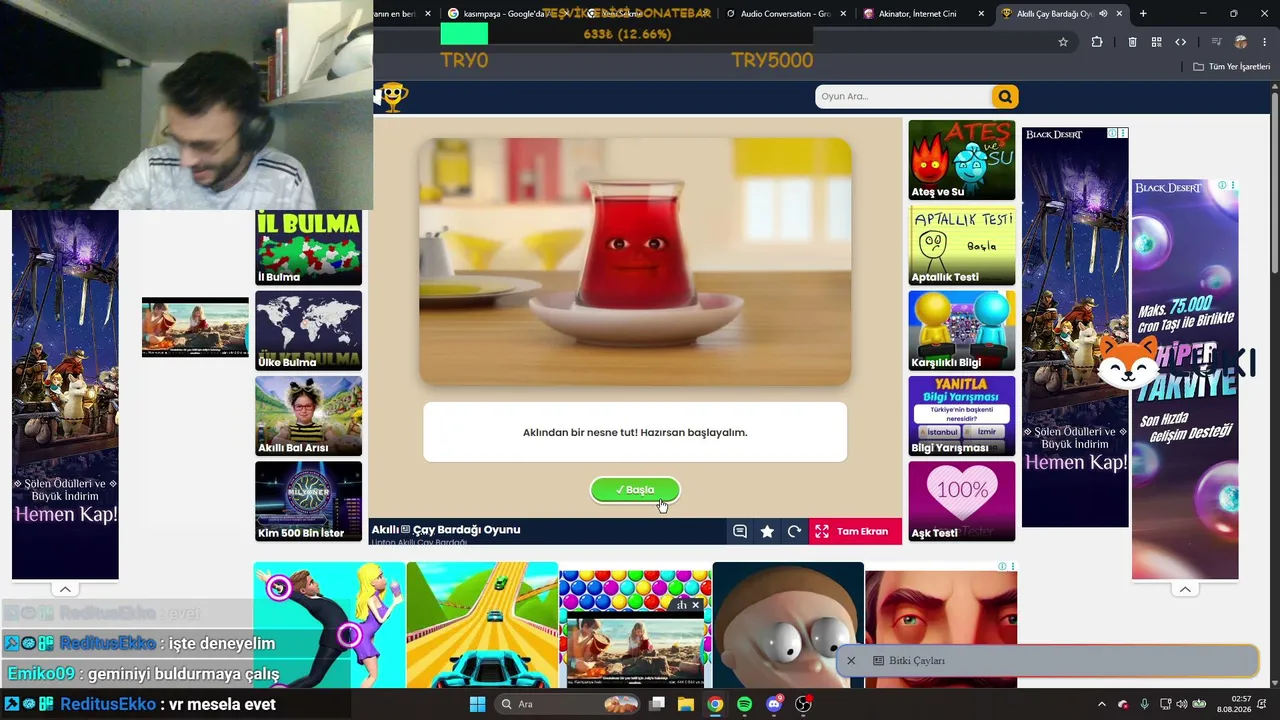Open the Bilgi Yarışması game thumbnail
Screen dimensions: 1280x720
962,416
